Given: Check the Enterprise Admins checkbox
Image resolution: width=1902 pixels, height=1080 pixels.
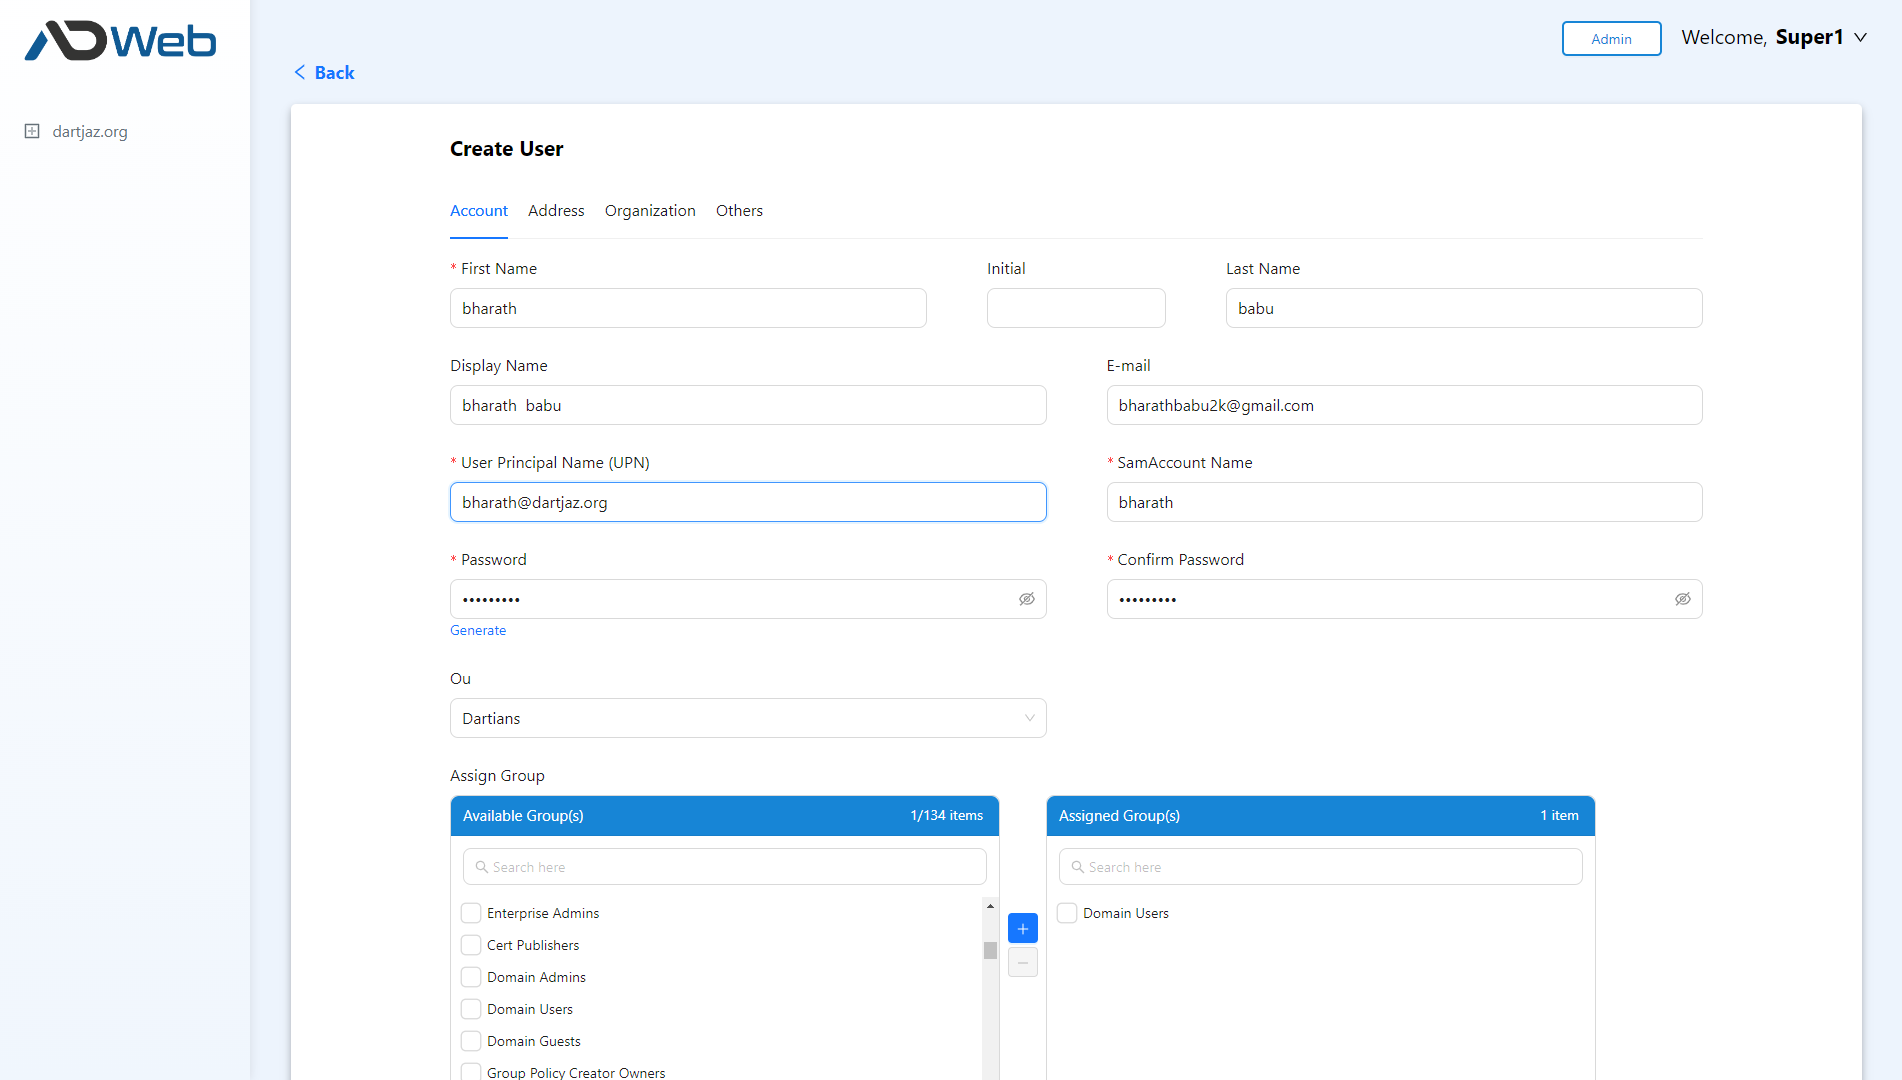Looking at the screenshot, I should coord(471,913).
